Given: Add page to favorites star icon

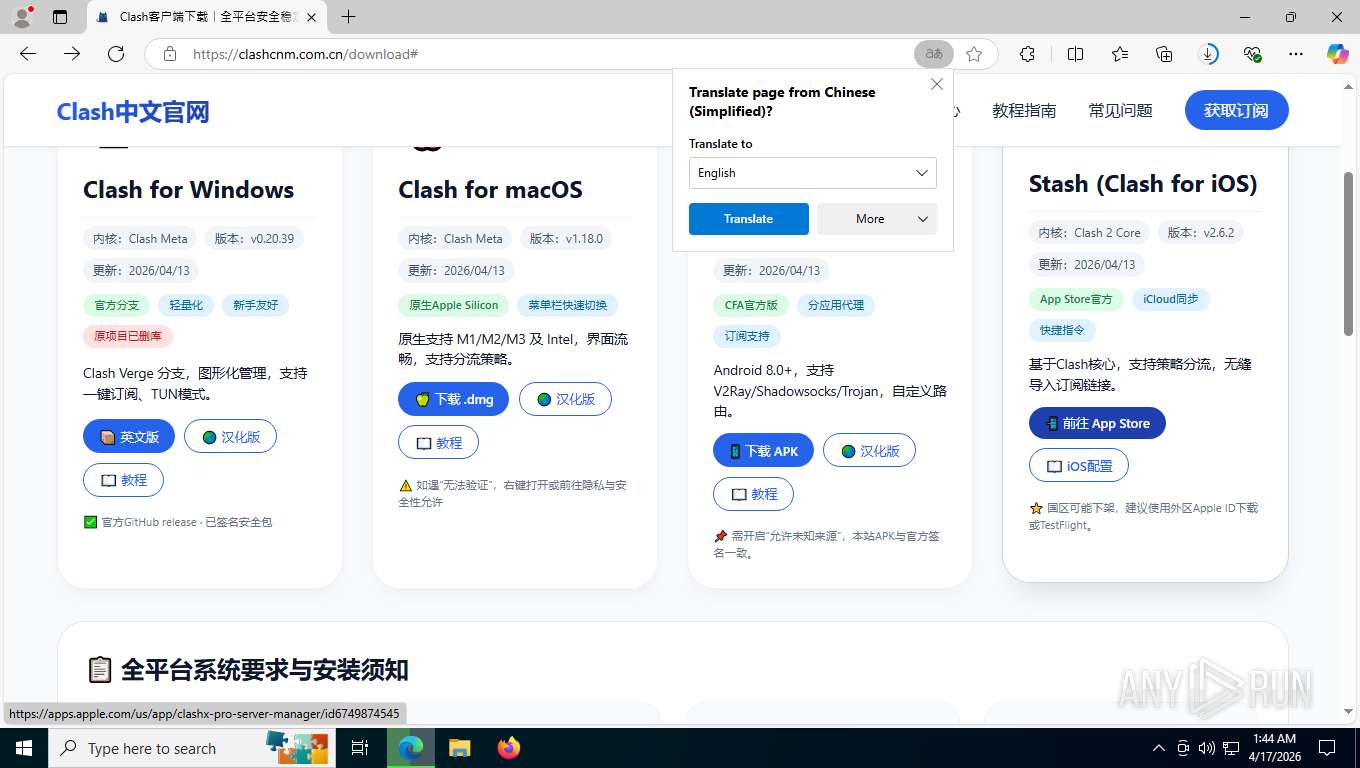Looking at the screenshot, I should 974,54.
